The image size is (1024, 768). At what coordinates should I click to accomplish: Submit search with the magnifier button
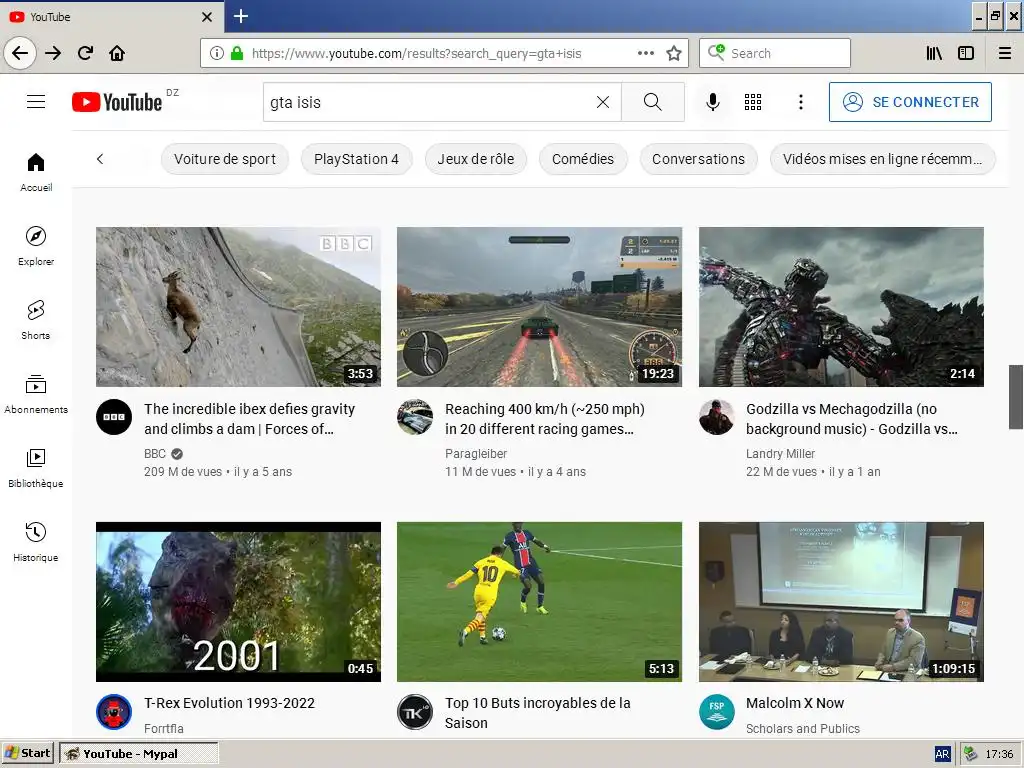[x=652, y=102]
